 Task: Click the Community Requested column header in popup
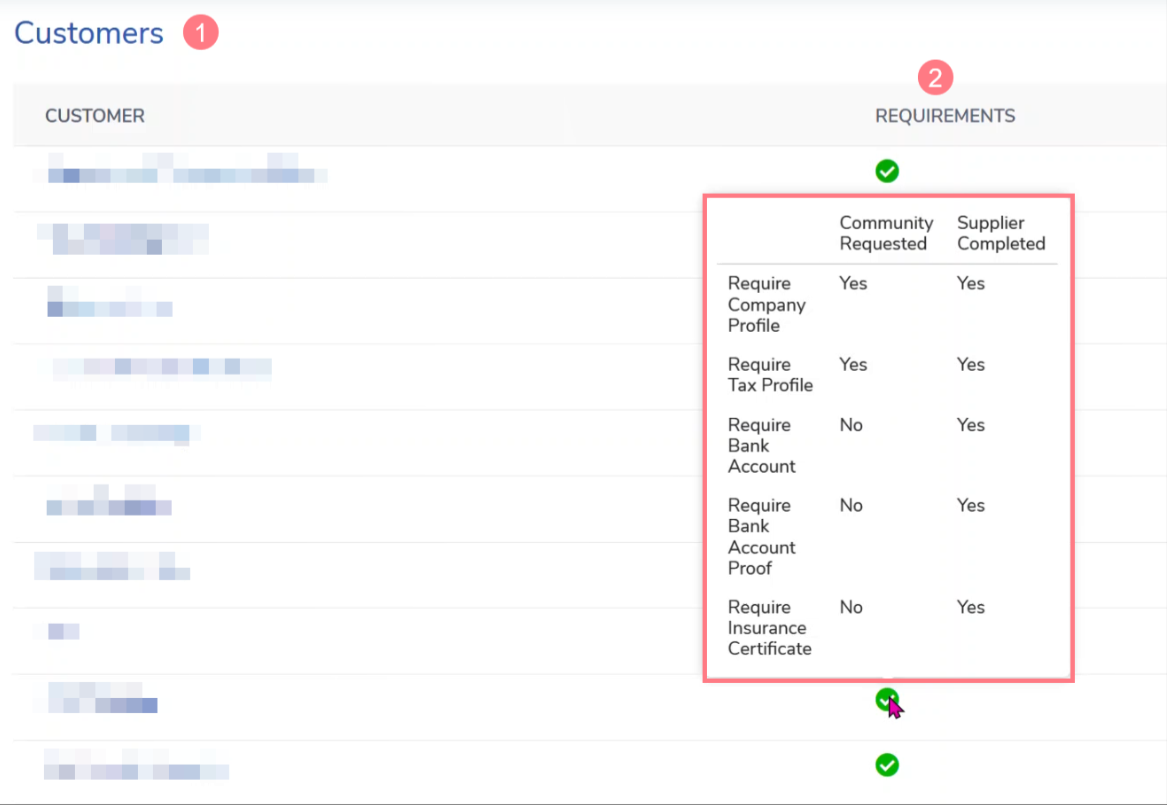(885, 233)
